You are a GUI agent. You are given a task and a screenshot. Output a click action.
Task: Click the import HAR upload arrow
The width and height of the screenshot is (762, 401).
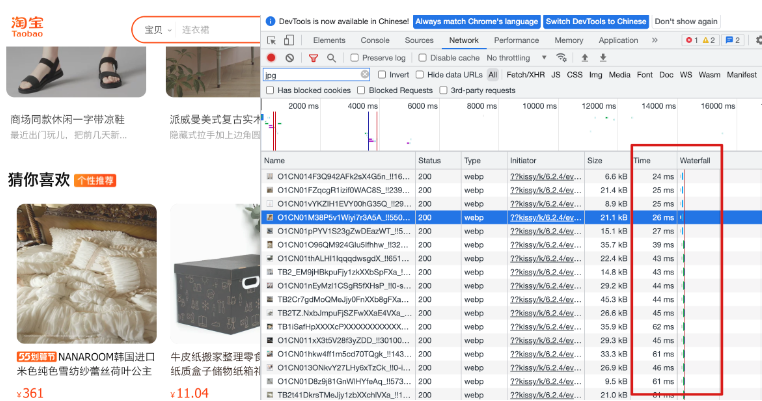585,58
